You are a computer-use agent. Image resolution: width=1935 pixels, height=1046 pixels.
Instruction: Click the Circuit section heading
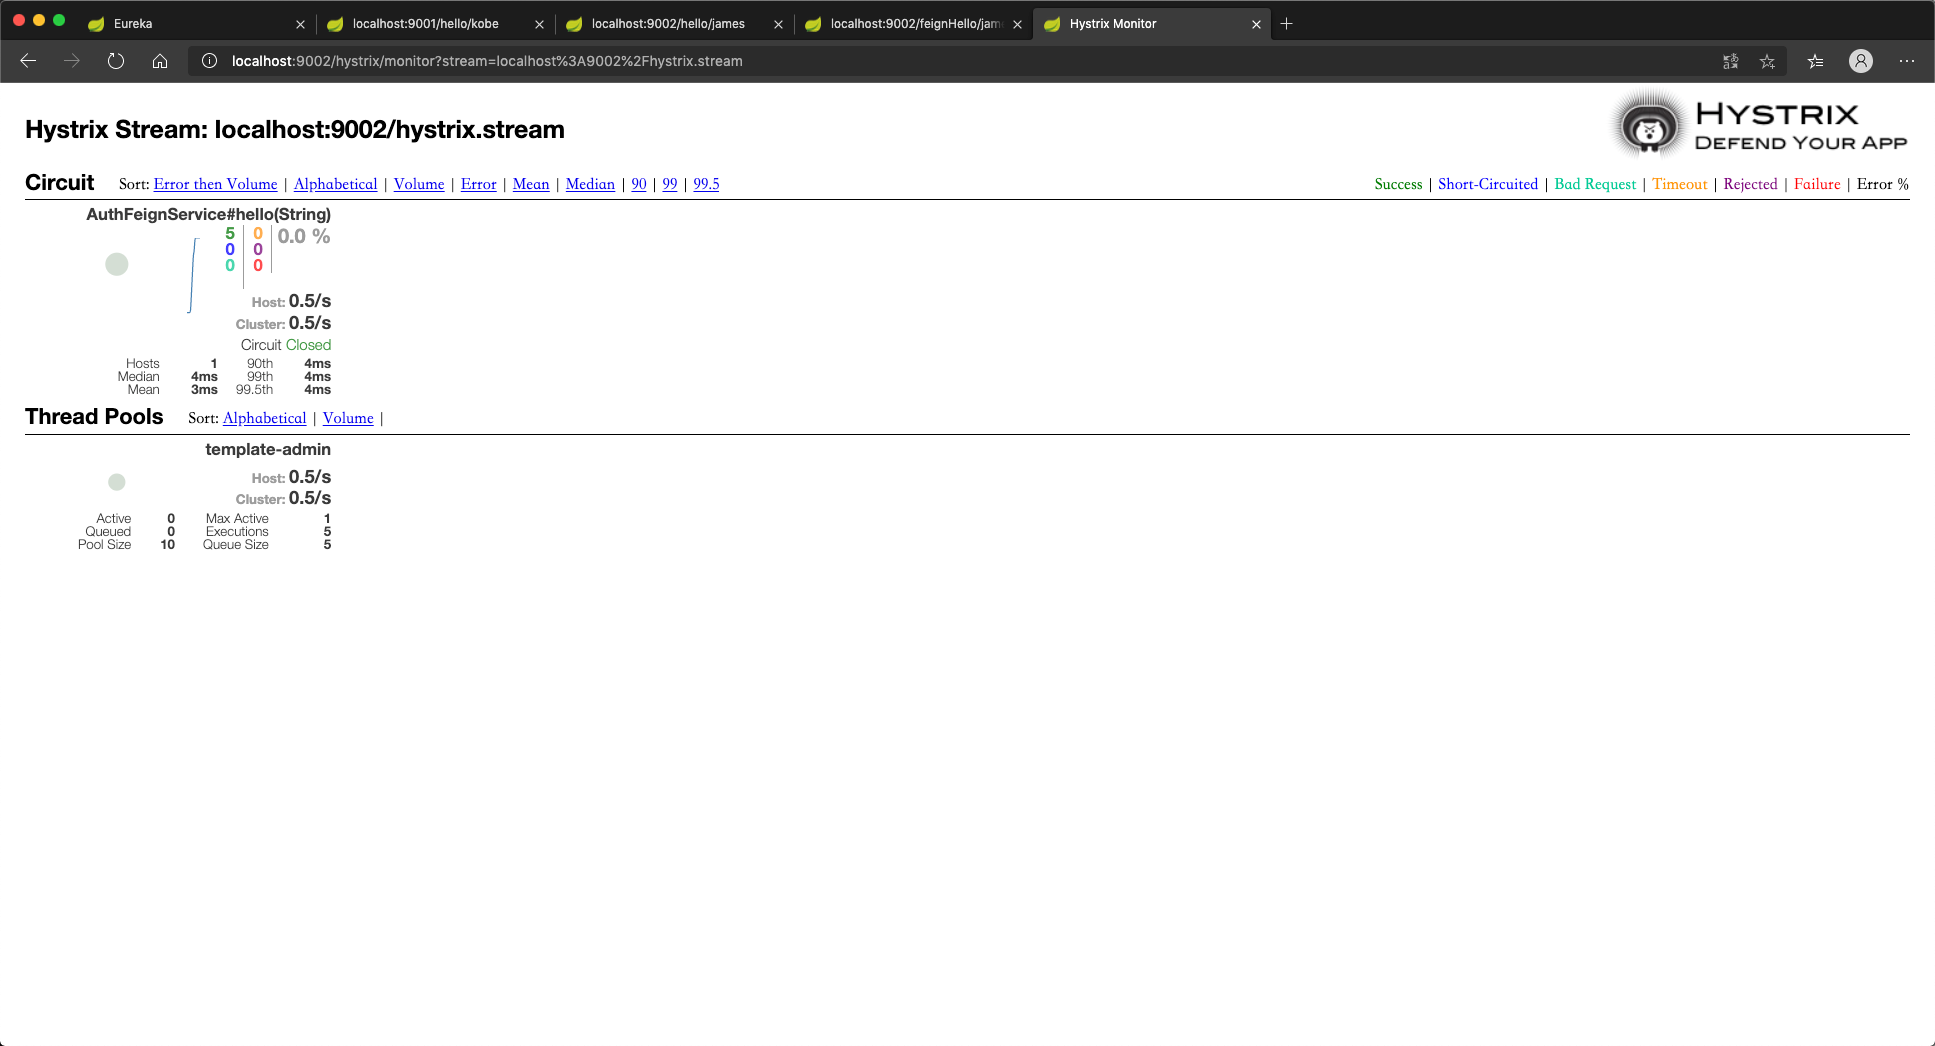pyautogui.click(x=60, y=183)
